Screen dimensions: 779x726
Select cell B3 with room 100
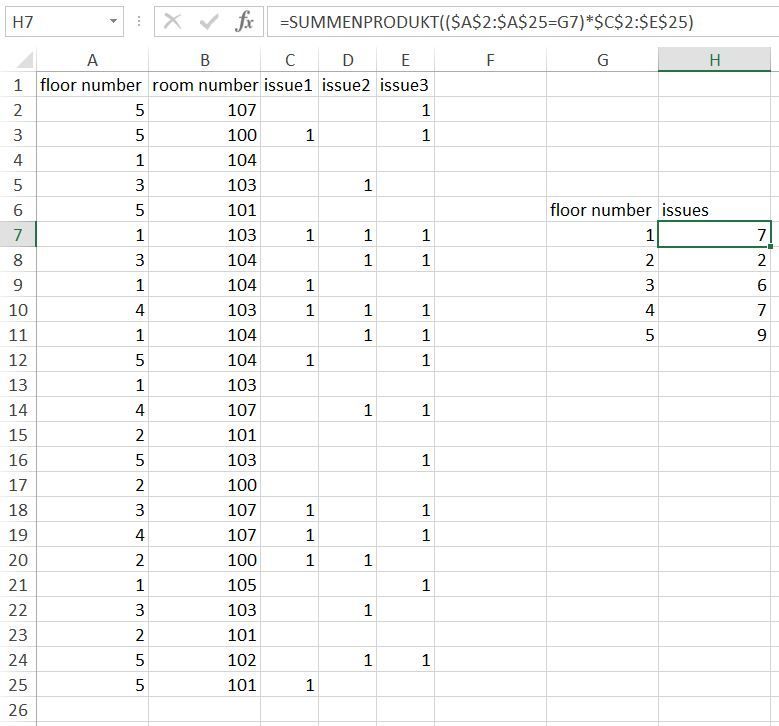click(x=205, y=135)
